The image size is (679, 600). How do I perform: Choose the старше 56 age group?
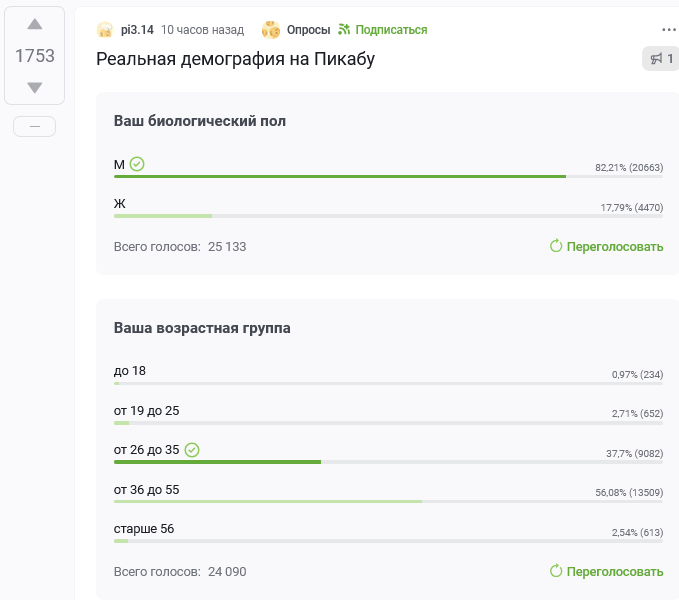144,529
